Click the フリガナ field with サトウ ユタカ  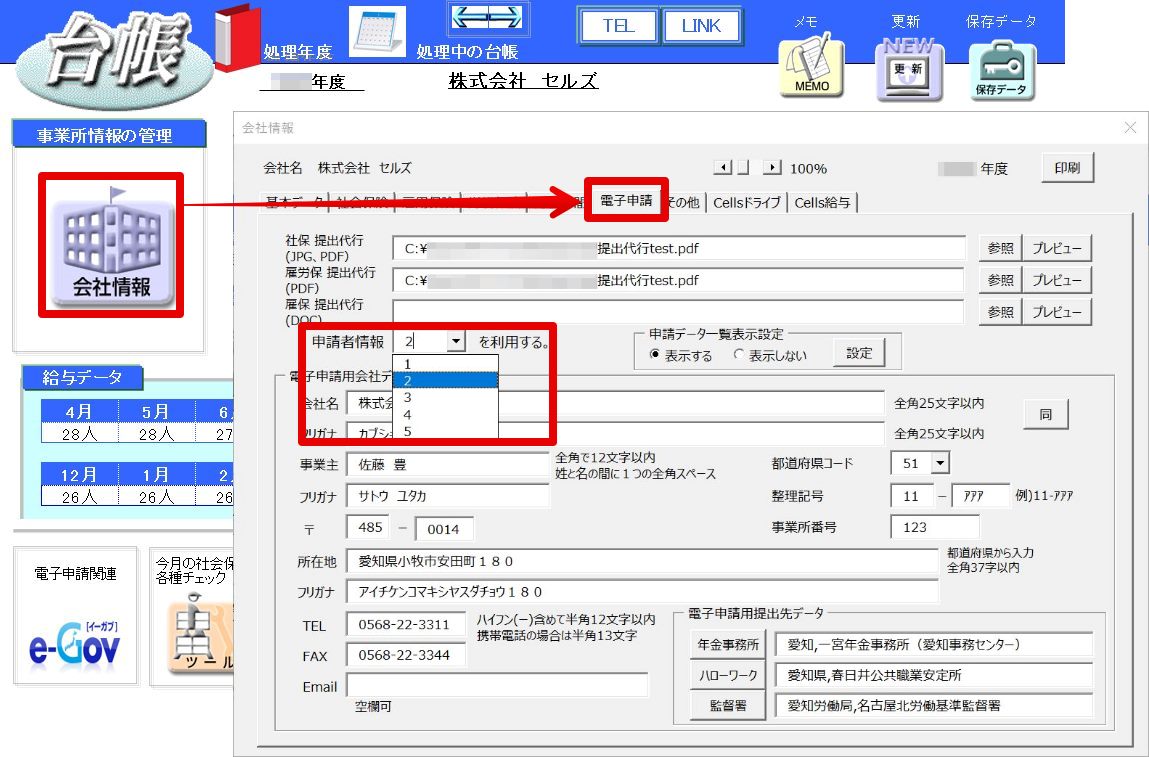point(448,496)
